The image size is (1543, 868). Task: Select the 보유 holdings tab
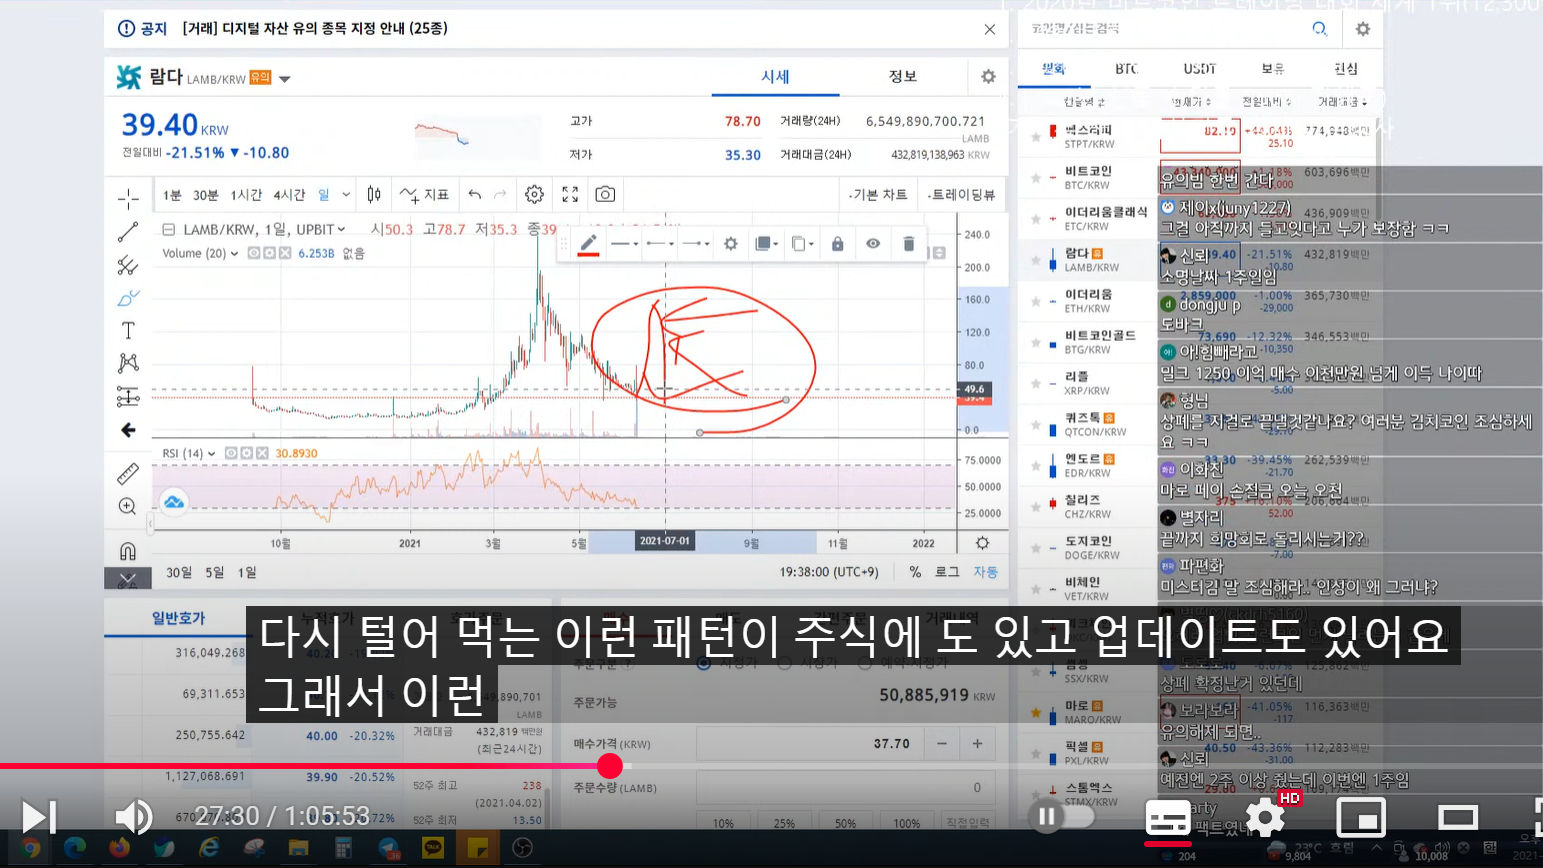tap(1273, 68)
